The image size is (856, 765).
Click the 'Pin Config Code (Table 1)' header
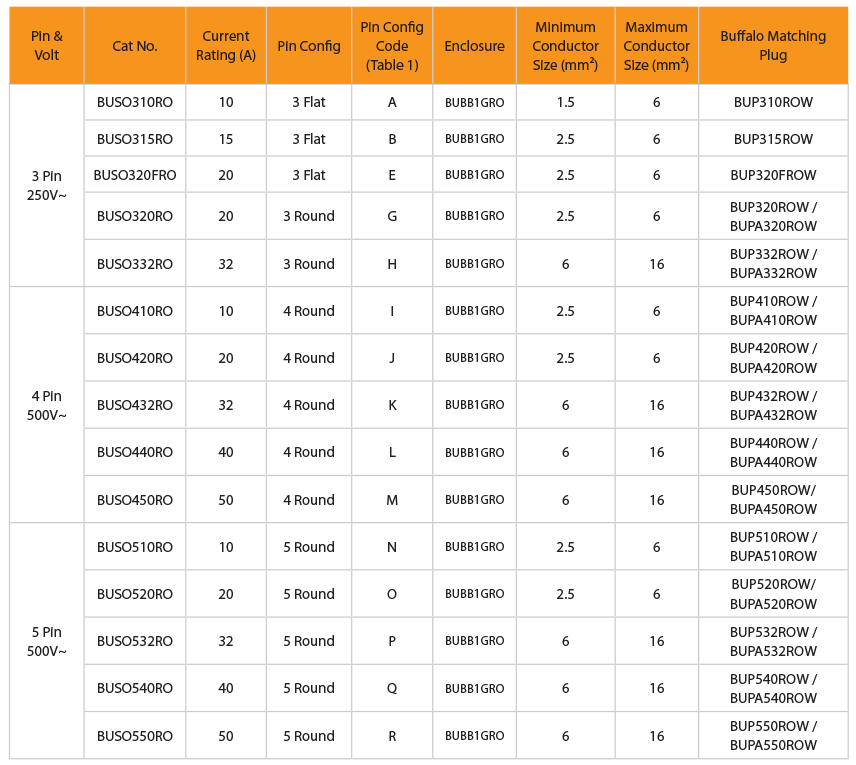pos(392,46)
